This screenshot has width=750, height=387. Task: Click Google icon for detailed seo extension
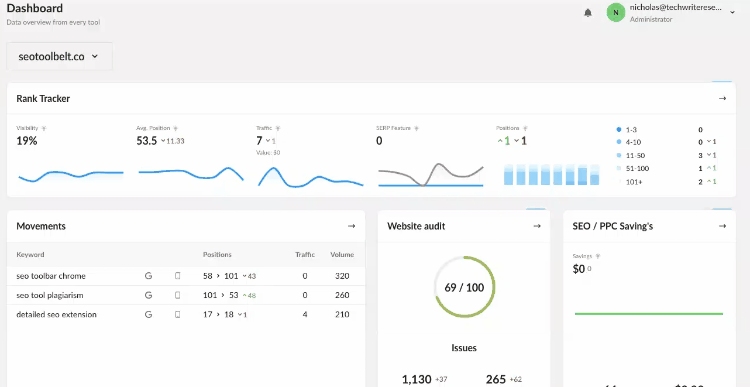[148, 314]
